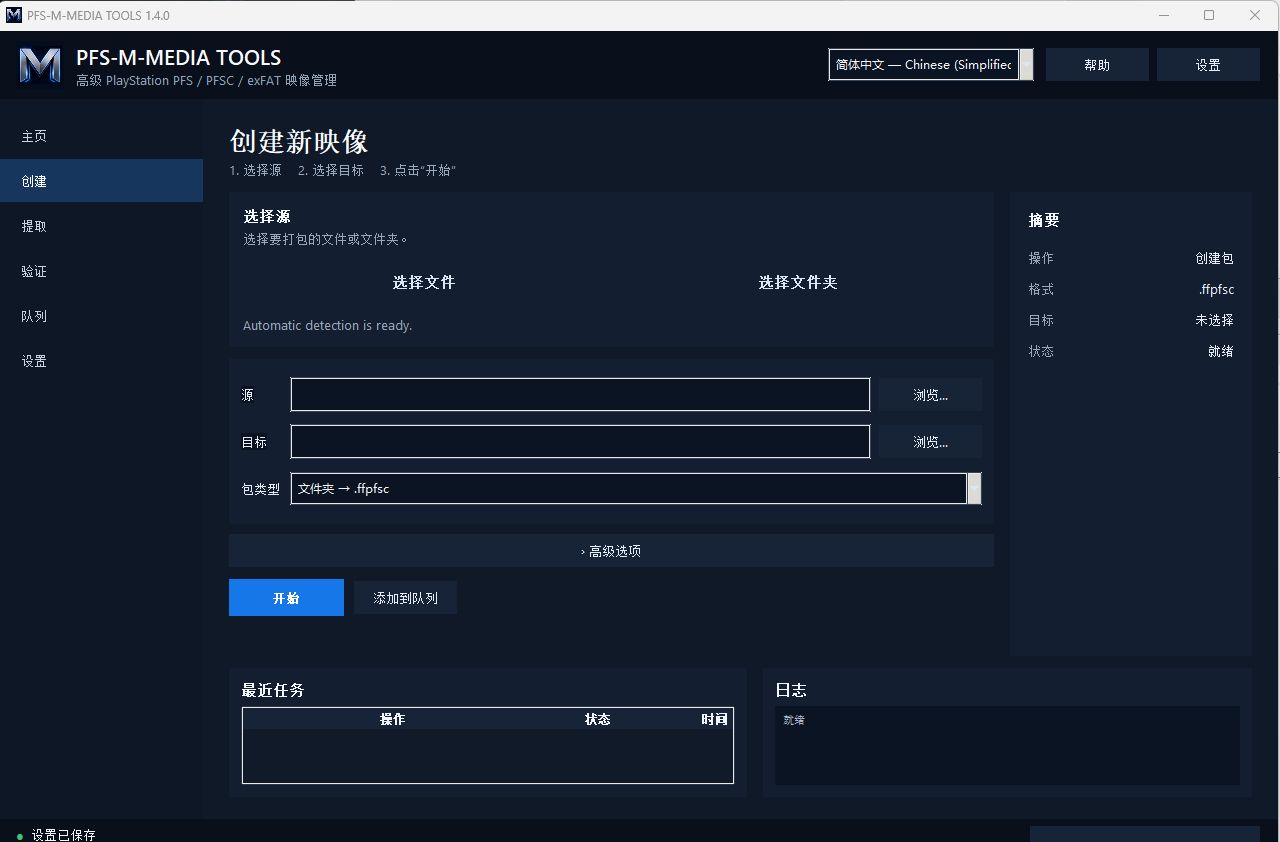Choose 选择文件夹 to pick a source folder
The image size is (1280, 842).
pos(798,283)
